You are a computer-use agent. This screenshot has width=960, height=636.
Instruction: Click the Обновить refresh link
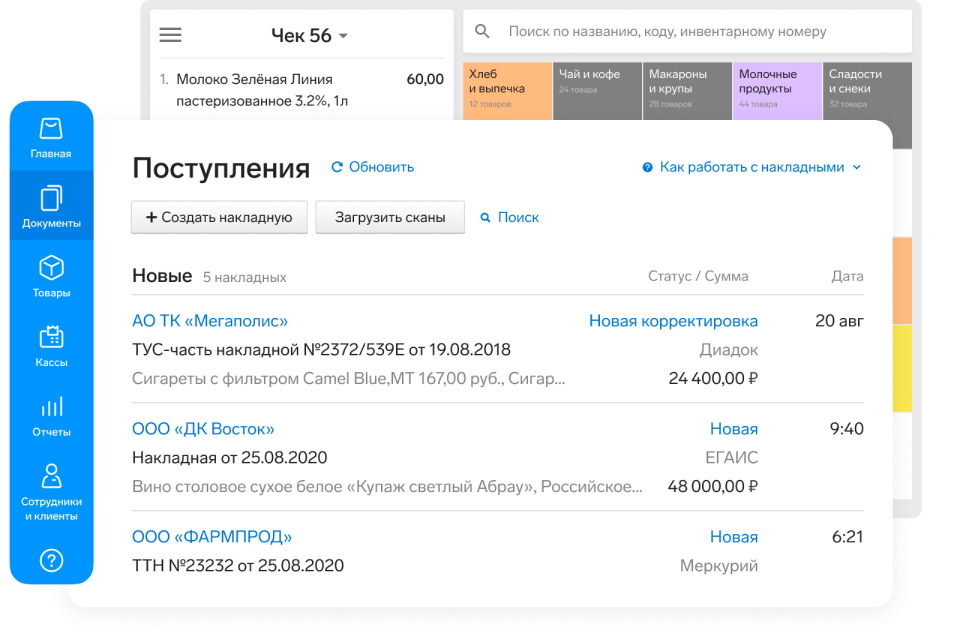coord(372,167)
